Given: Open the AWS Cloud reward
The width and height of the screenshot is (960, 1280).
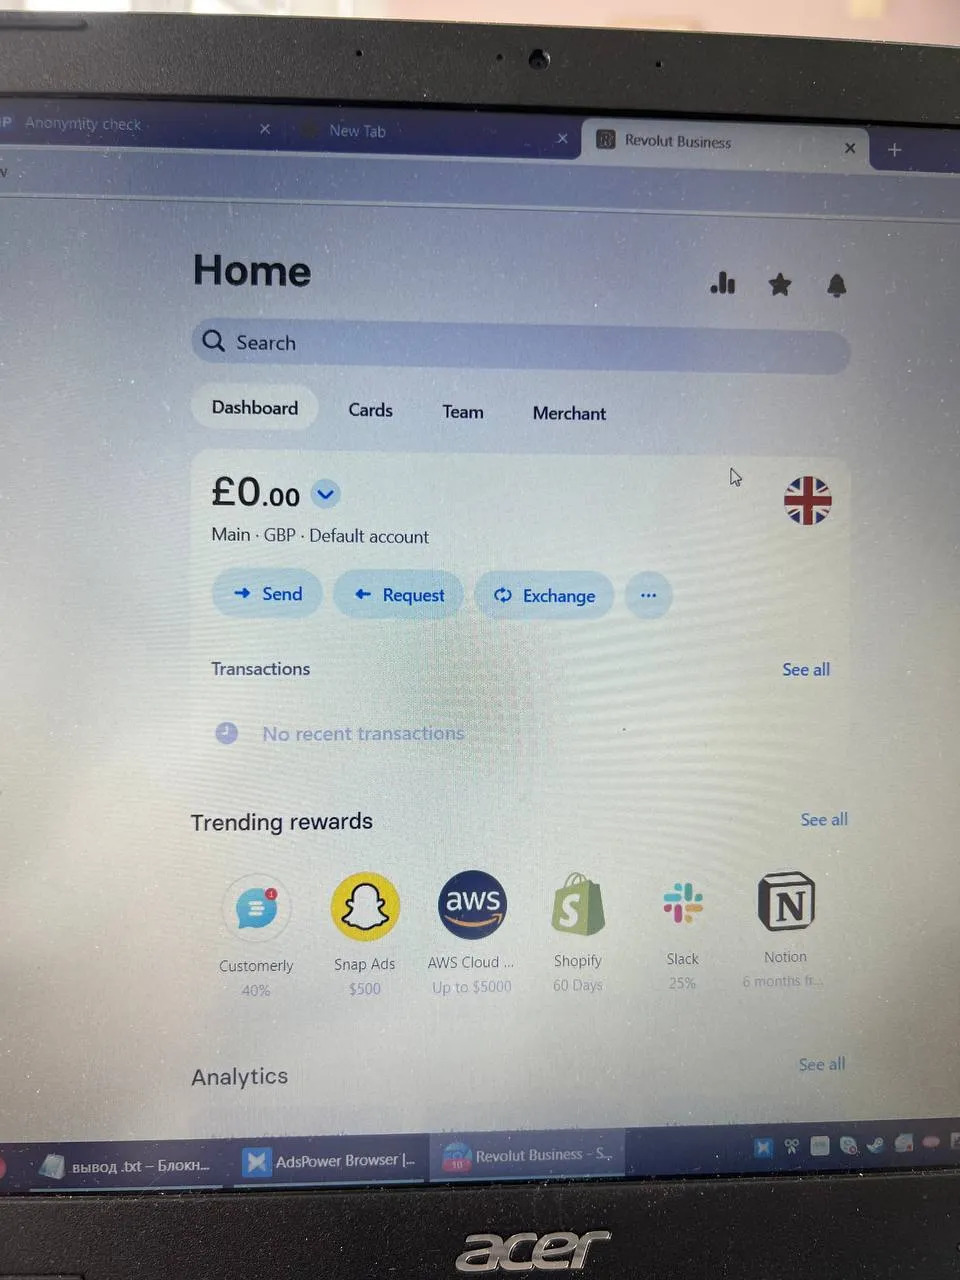Looking at the screenshot, I should 472,904.
